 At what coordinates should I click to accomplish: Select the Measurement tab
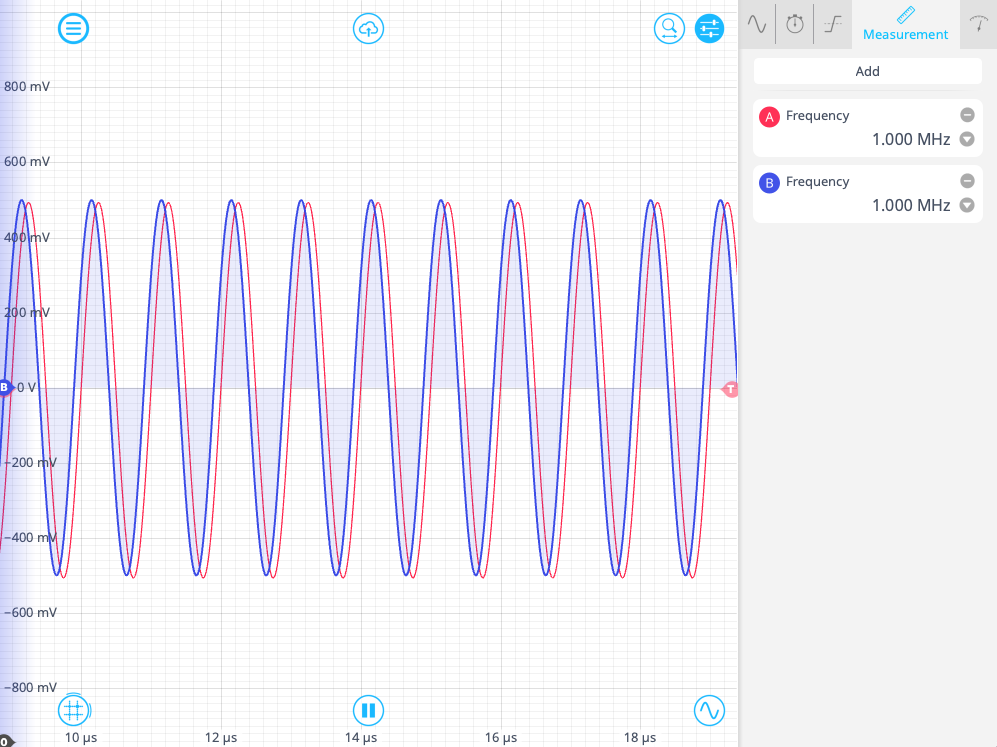pos(905,24)
